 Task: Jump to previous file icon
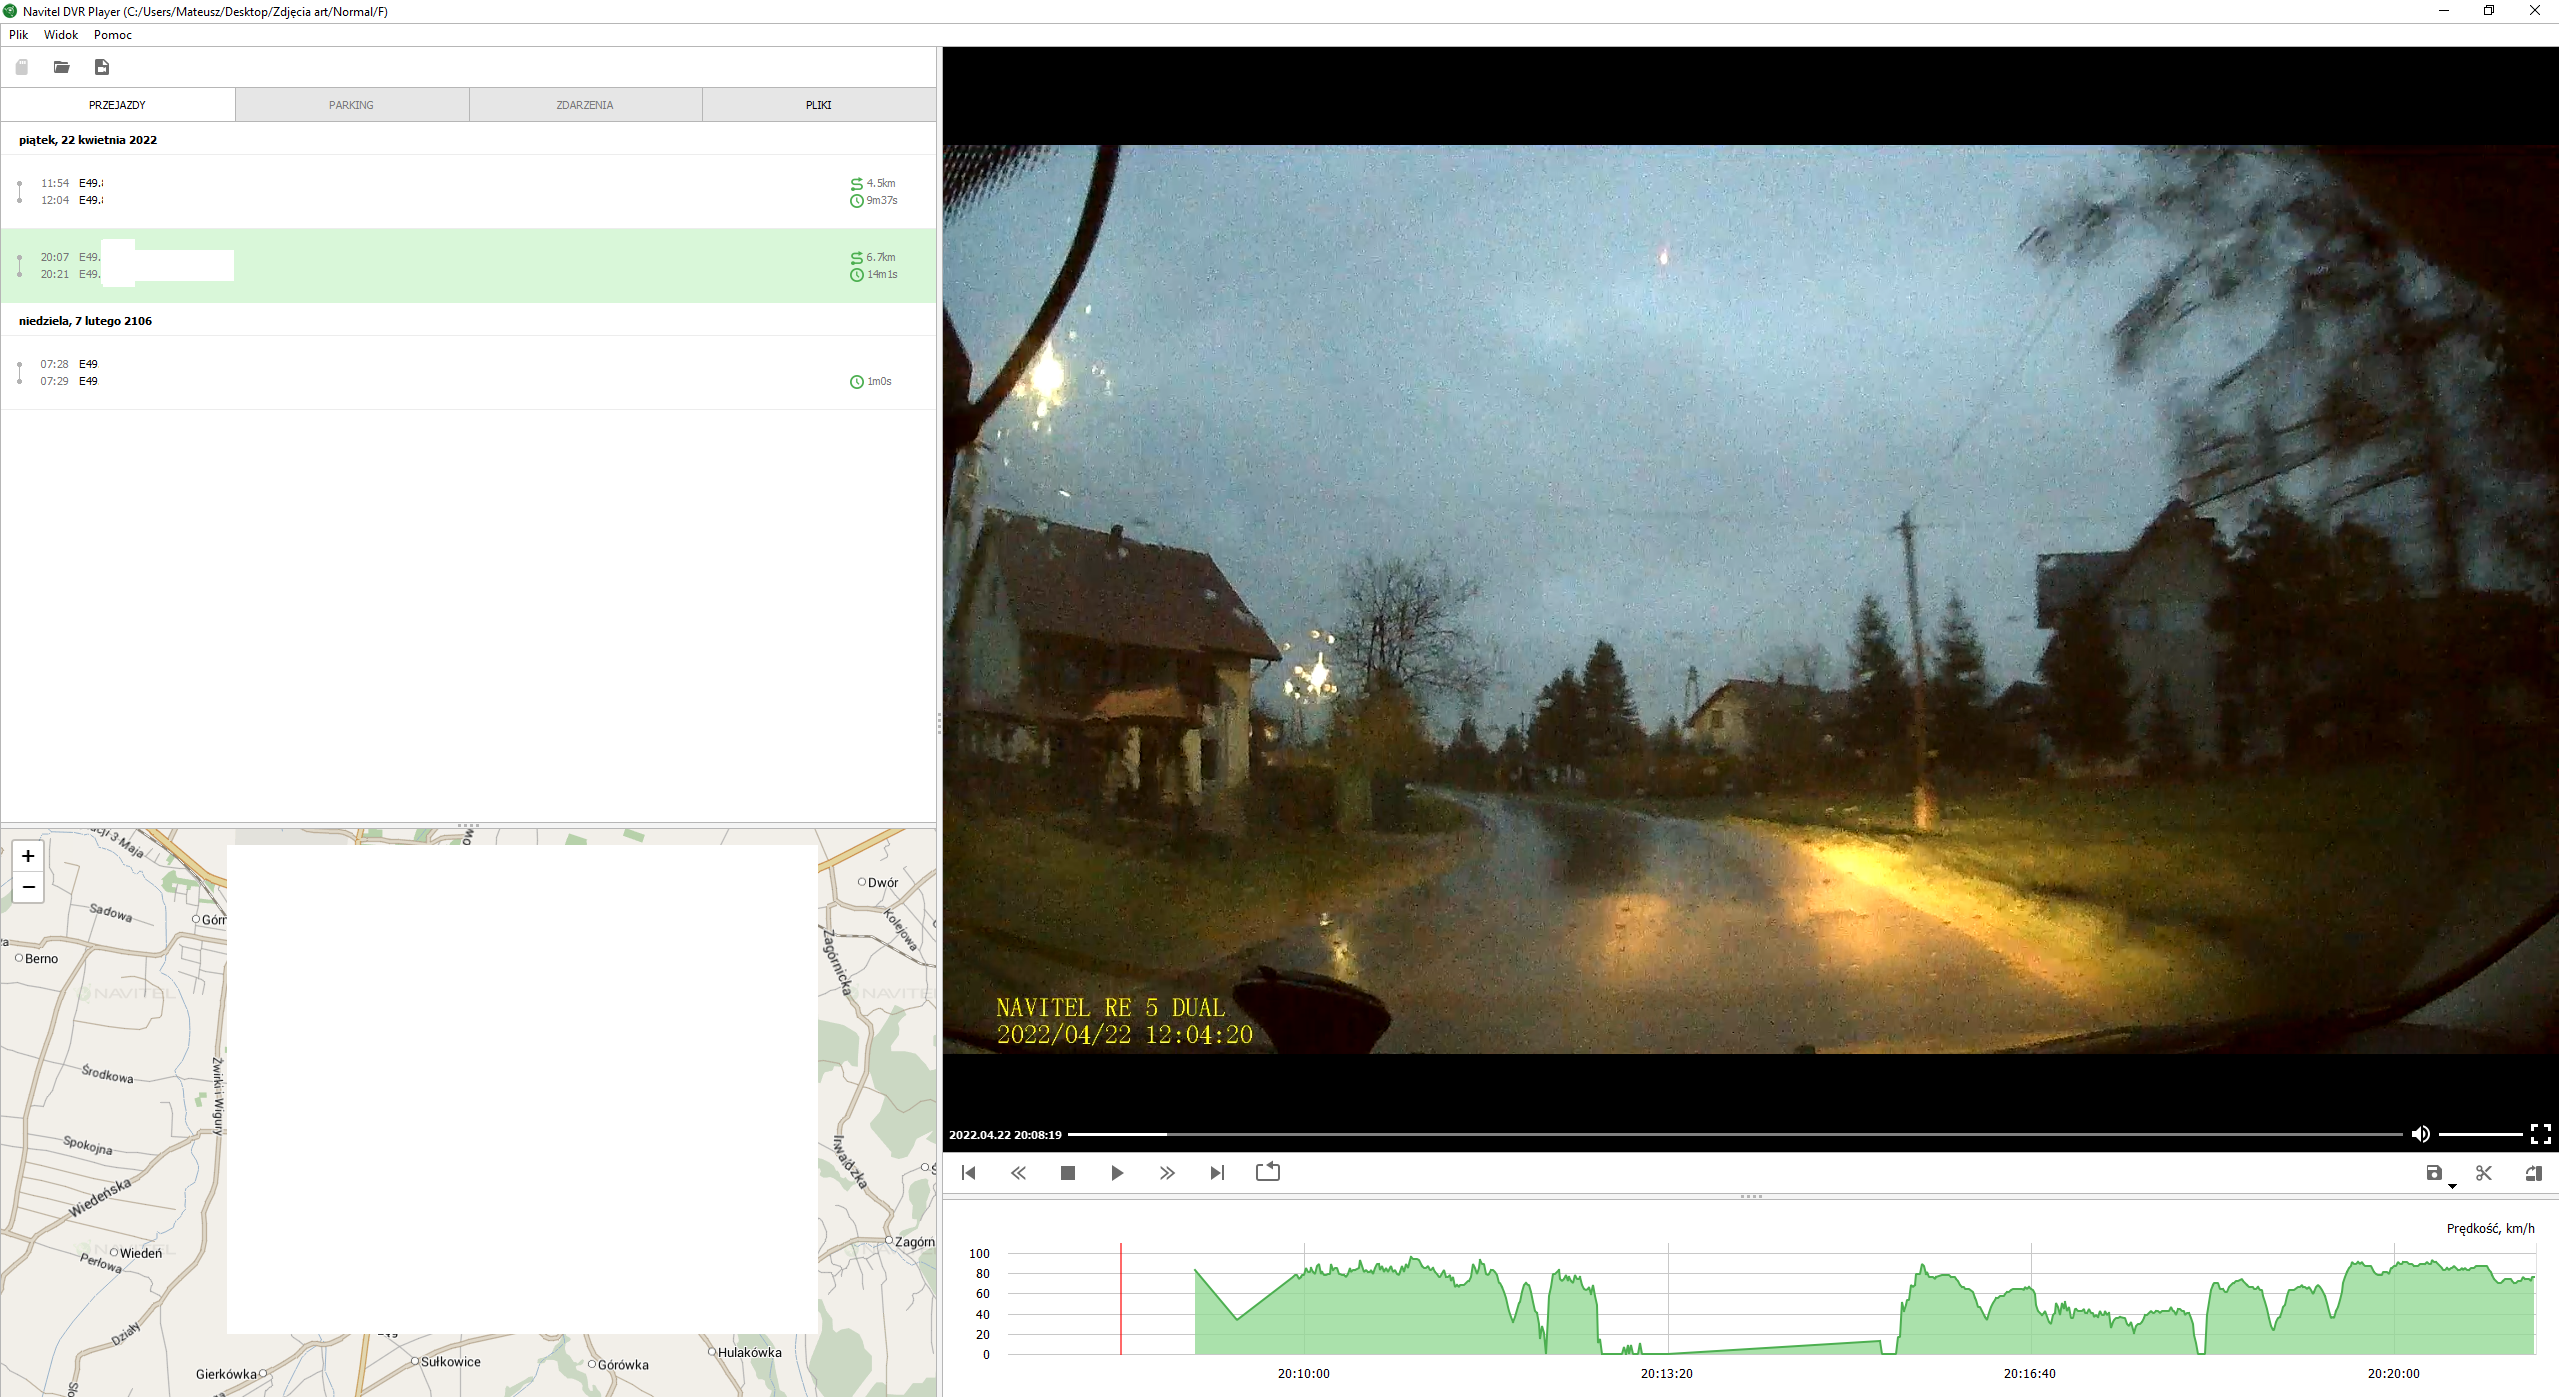[968, 1173]
